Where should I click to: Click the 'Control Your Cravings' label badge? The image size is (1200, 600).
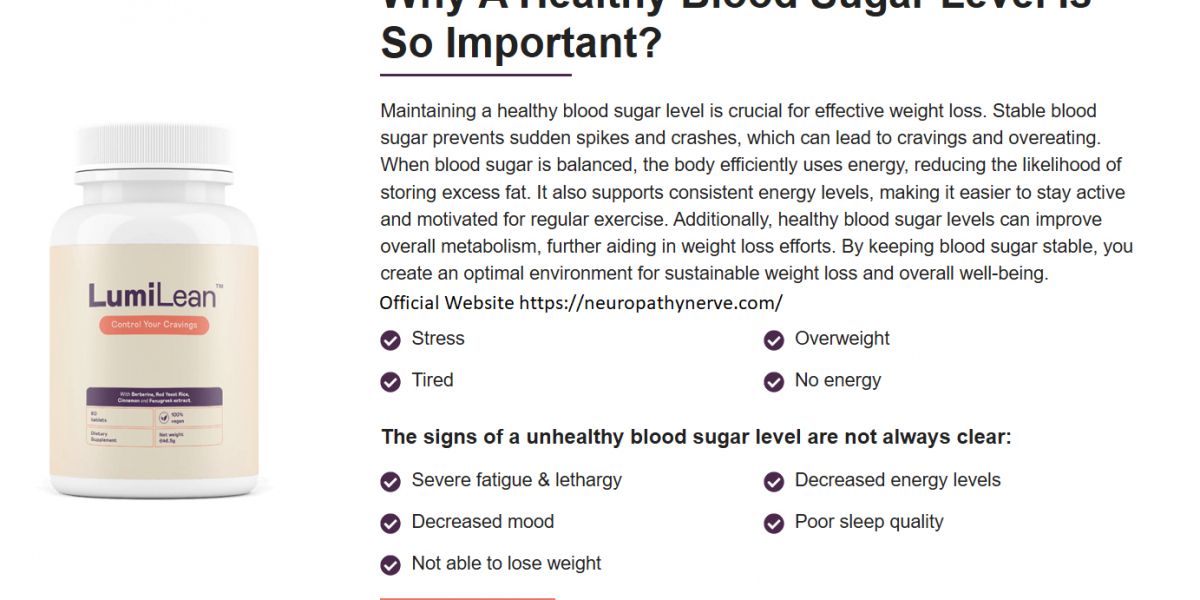154,325
